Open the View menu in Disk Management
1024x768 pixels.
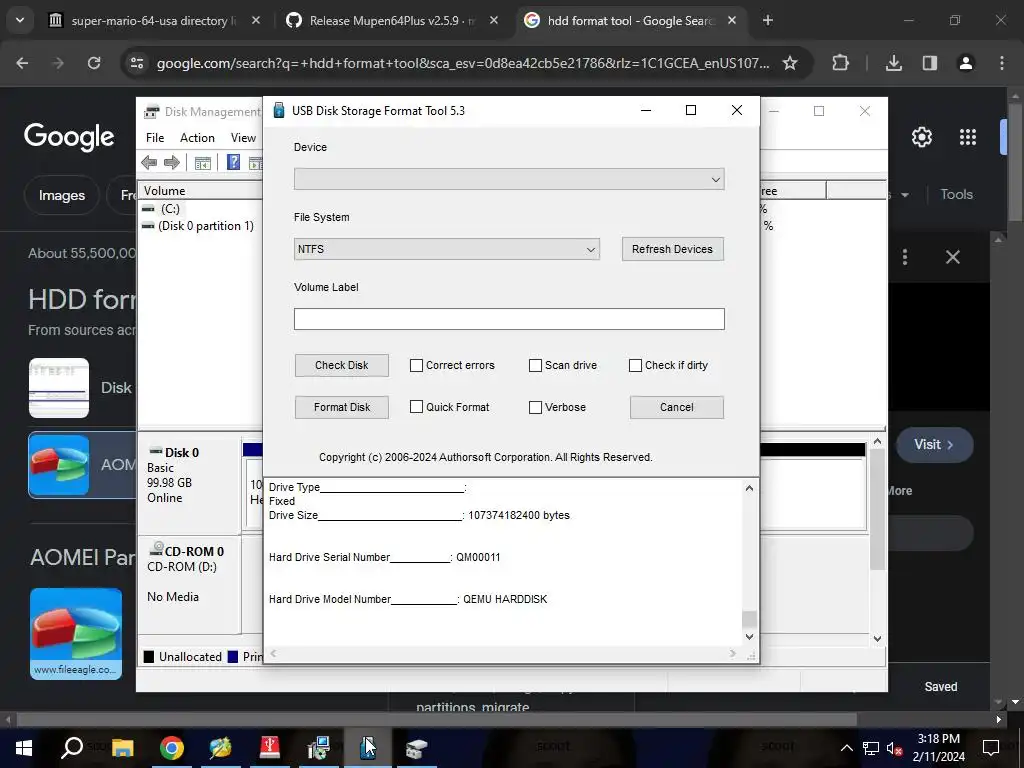[243, 138]
